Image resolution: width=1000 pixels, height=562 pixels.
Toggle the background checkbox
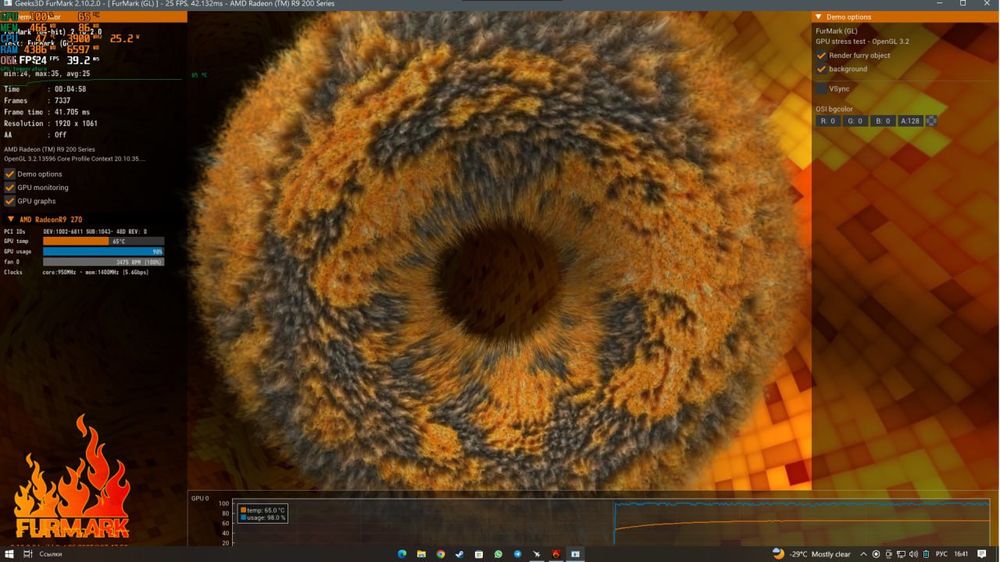(821, 69)
